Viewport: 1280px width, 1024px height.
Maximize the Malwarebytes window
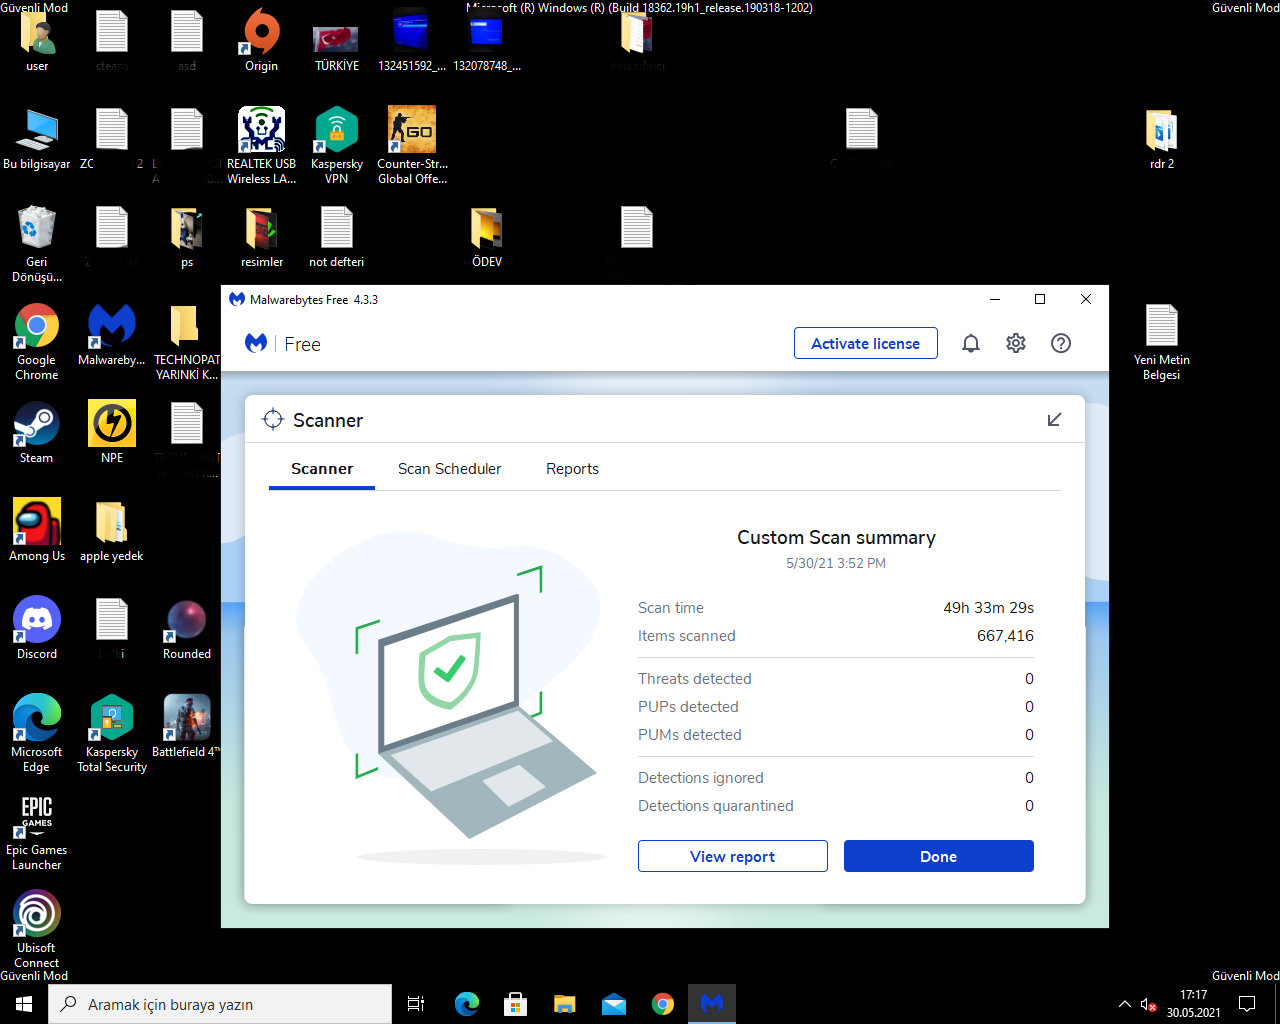pos(1040,299)
